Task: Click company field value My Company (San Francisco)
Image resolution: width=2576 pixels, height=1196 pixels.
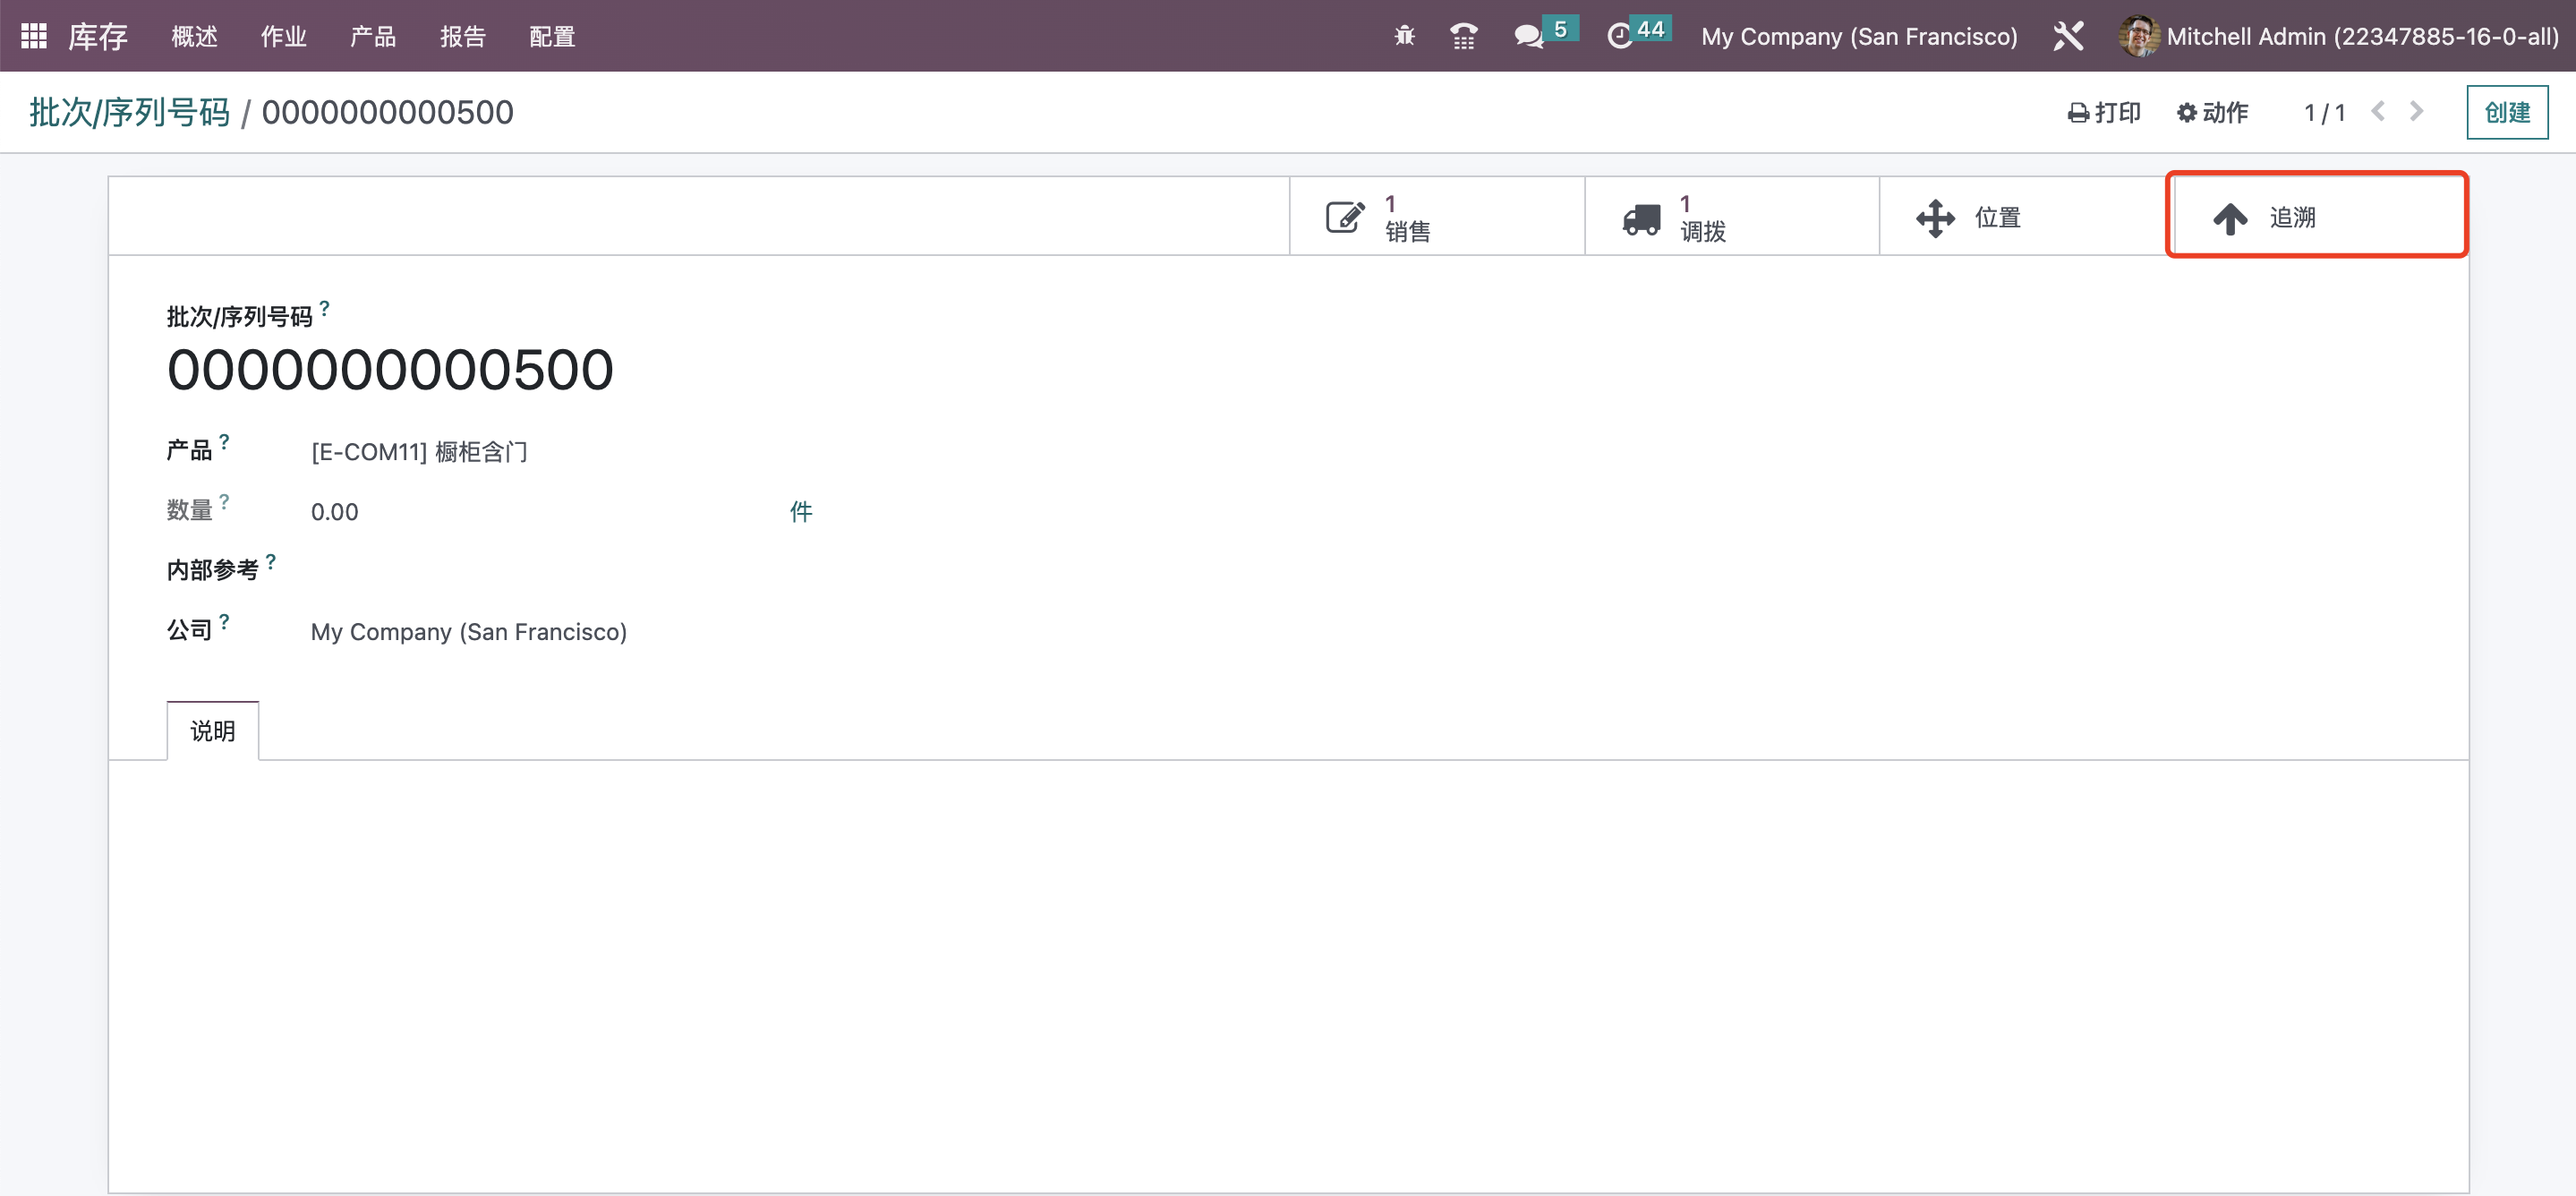Action: [x=469, y=632]
